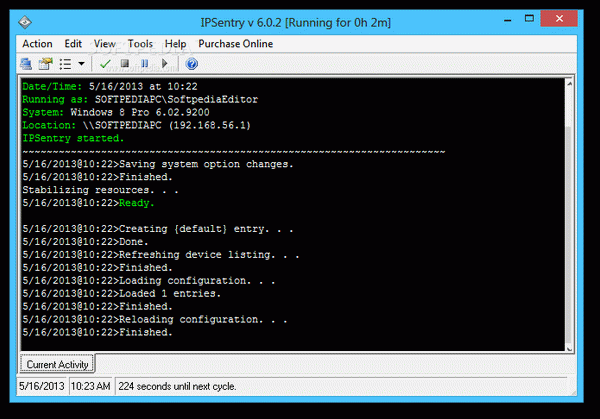This screenshot has height=419, width=600.
Task: Click the scrollbar down arrow in log
Action: (569, 347)
